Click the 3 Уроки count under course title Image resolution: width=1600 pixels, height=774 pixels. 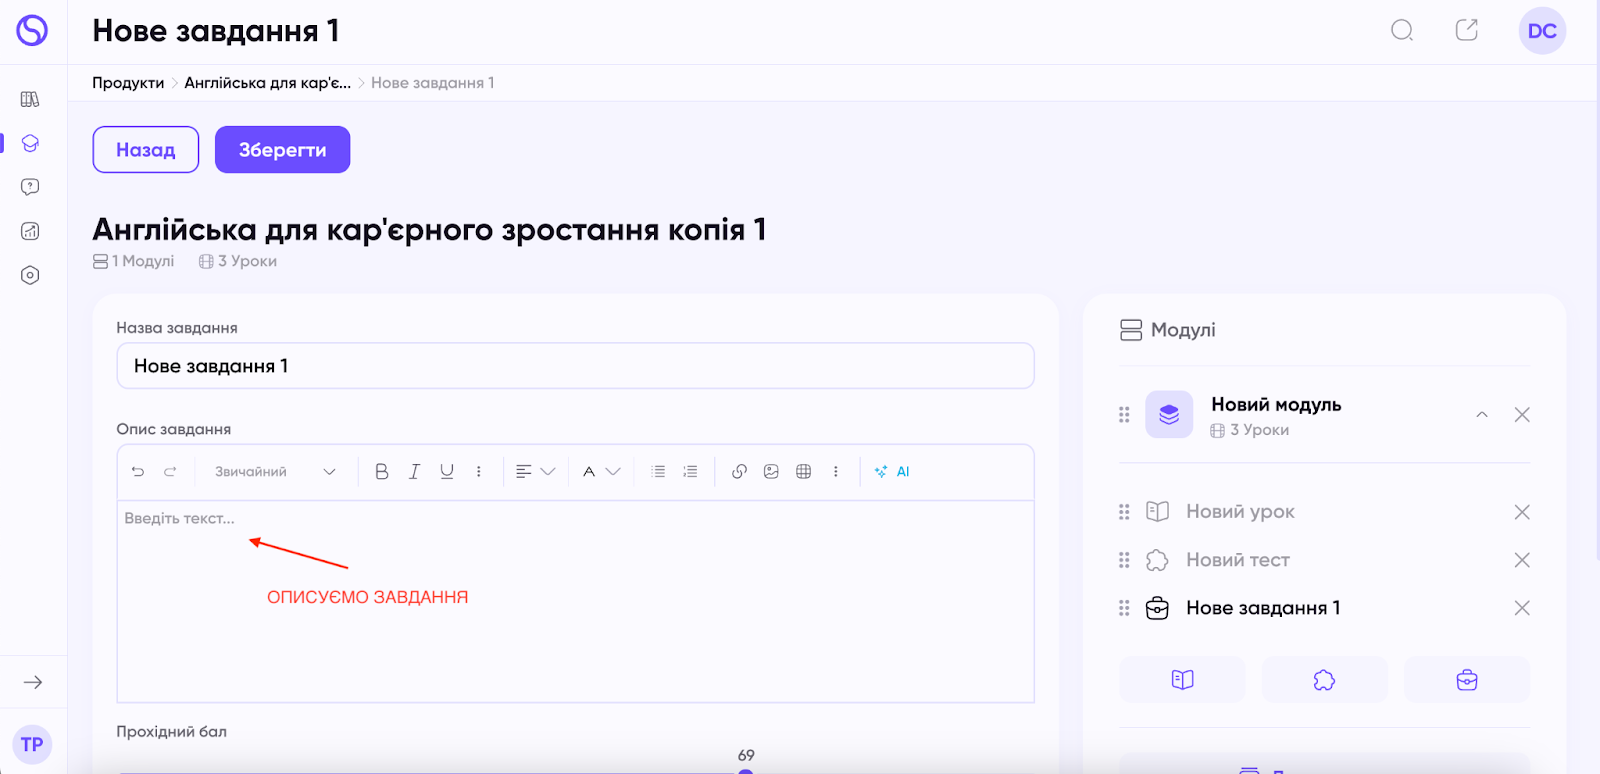click(x=238, y=261)
